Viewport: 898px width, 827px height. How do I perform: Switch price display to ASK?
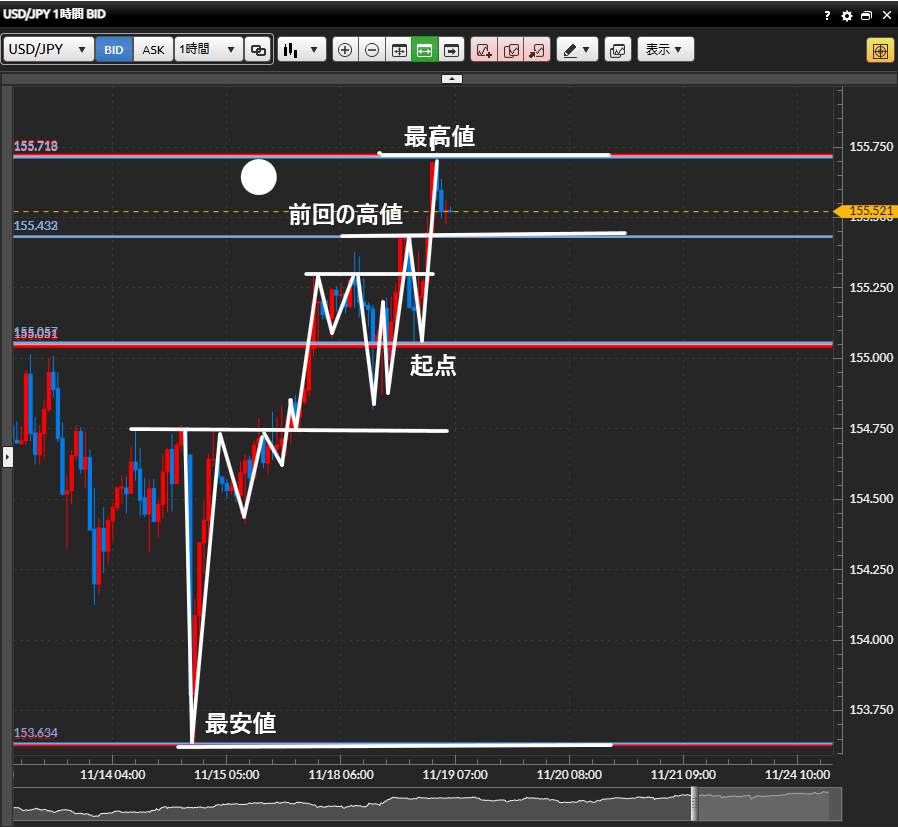pyautogui.click(x=153, y=50)
